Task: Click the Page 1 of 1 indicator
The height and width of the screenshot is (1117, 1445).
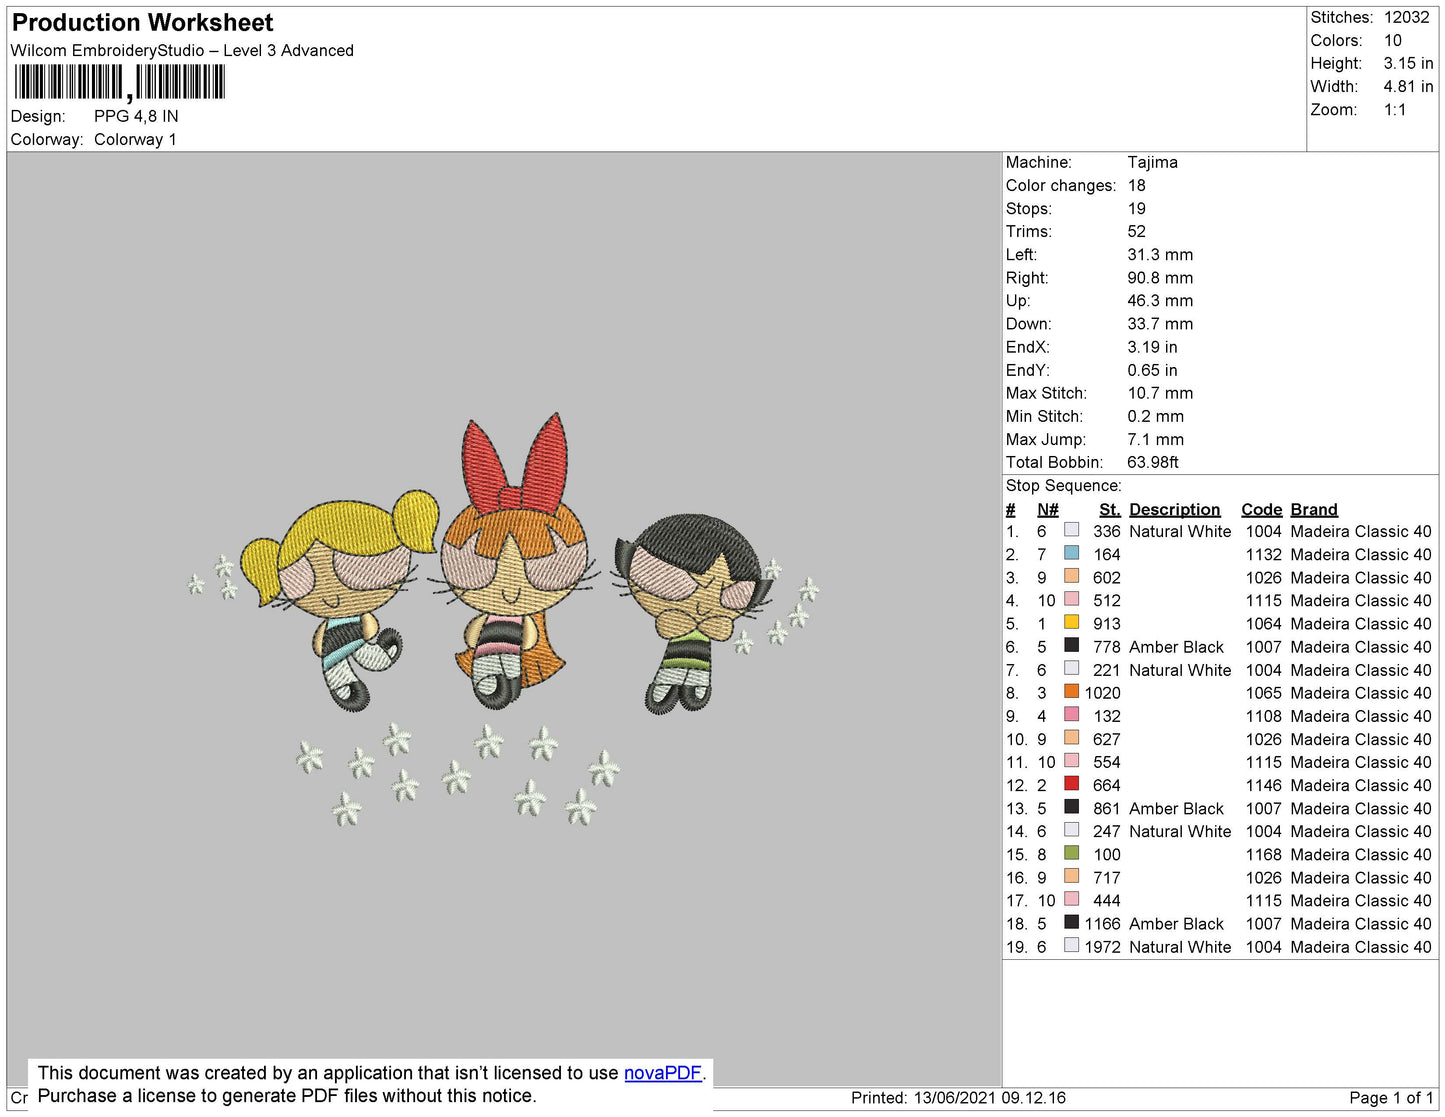Action: coord(1391,1097)
